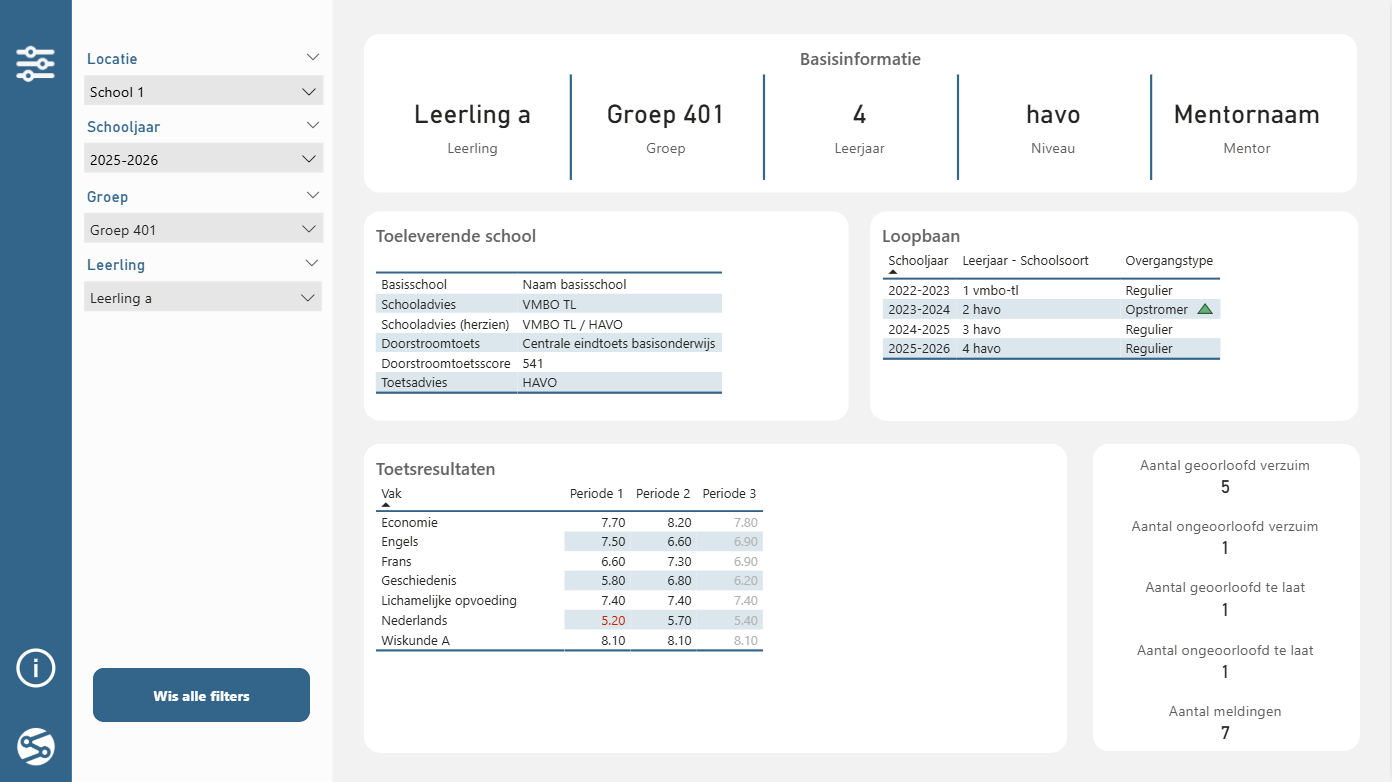Click the Wis alle filters button

(x=201, y=695)
